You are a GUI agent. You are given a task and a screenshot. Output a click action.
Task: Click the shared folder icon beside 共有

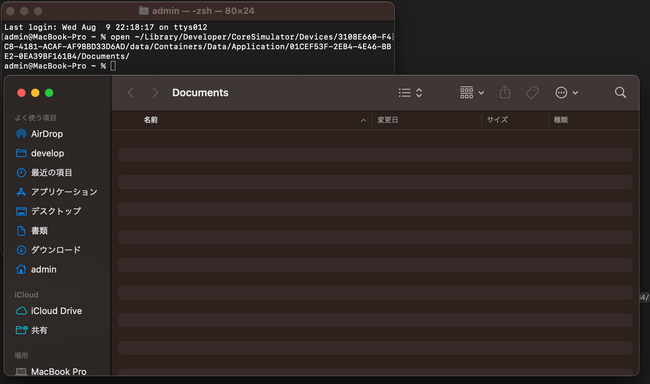click(x=21, y=330)
